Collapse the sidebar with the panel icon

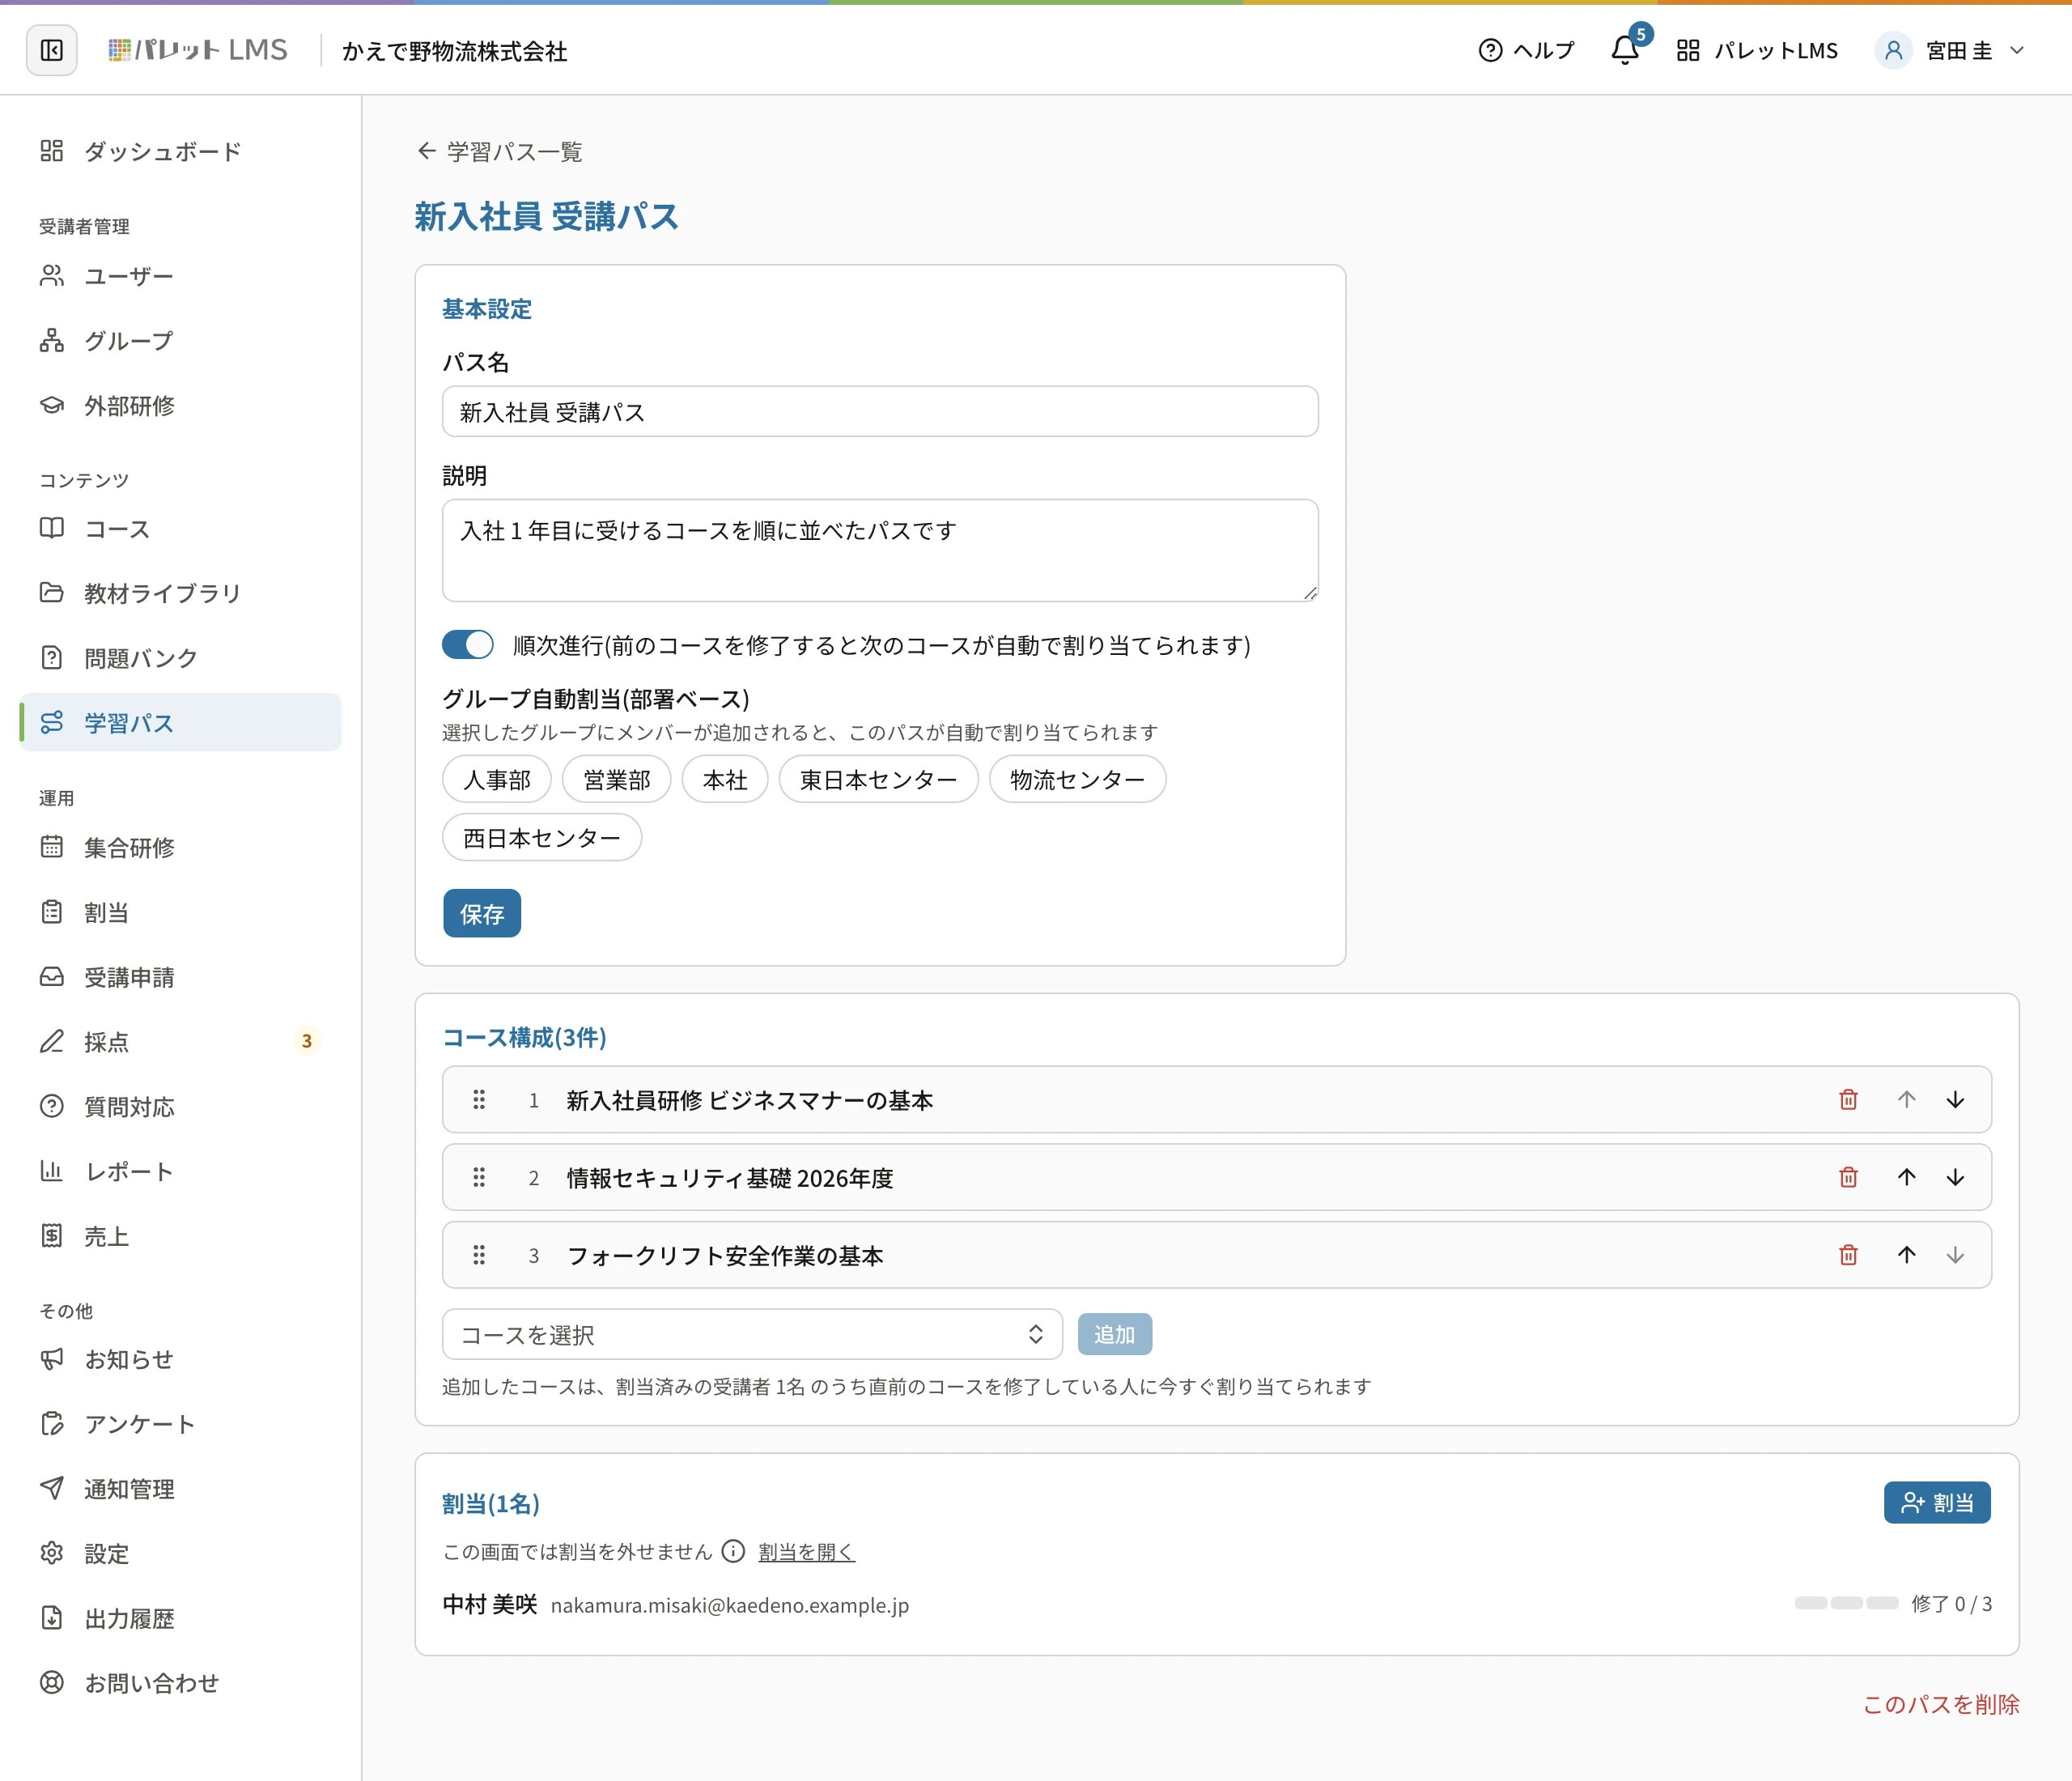click(x=51, y=50)
